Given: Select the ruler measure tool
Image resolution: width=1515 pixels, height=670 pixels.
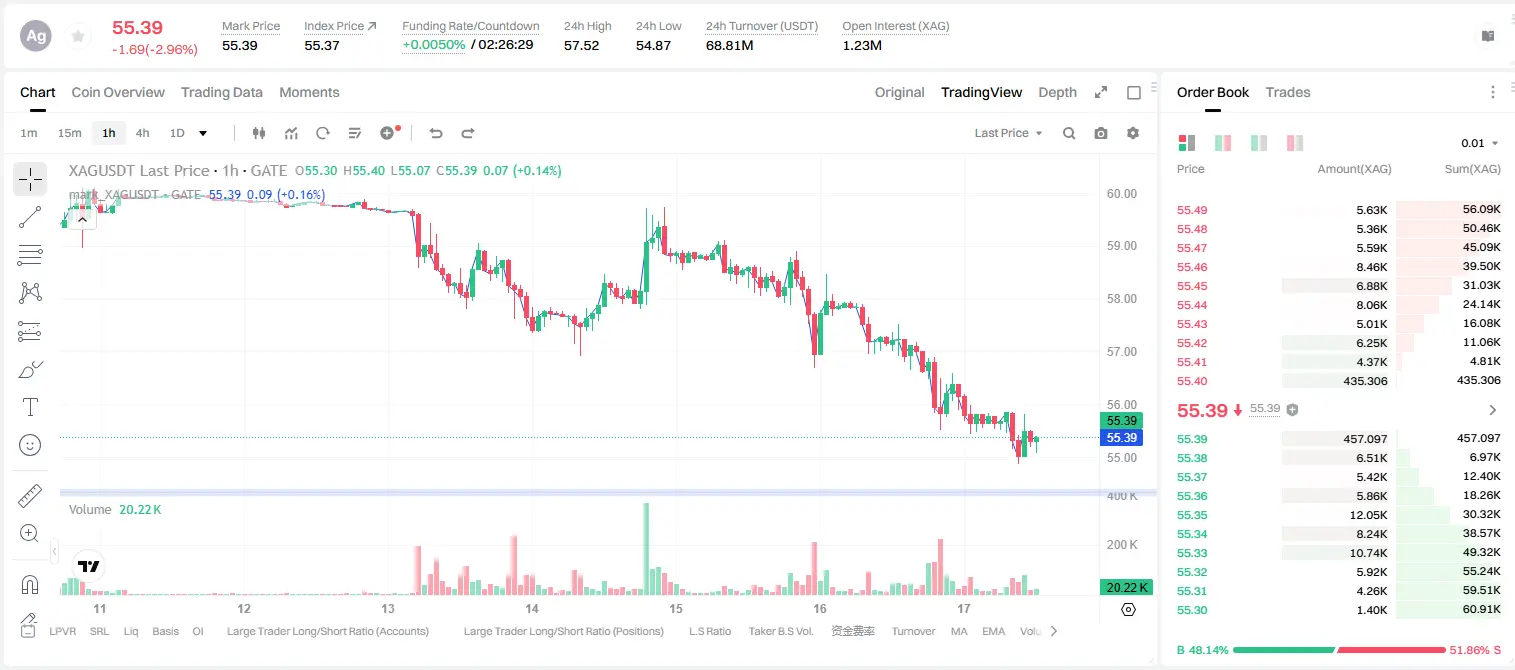Looking at the screenshot, I should [x=30, y=496].
